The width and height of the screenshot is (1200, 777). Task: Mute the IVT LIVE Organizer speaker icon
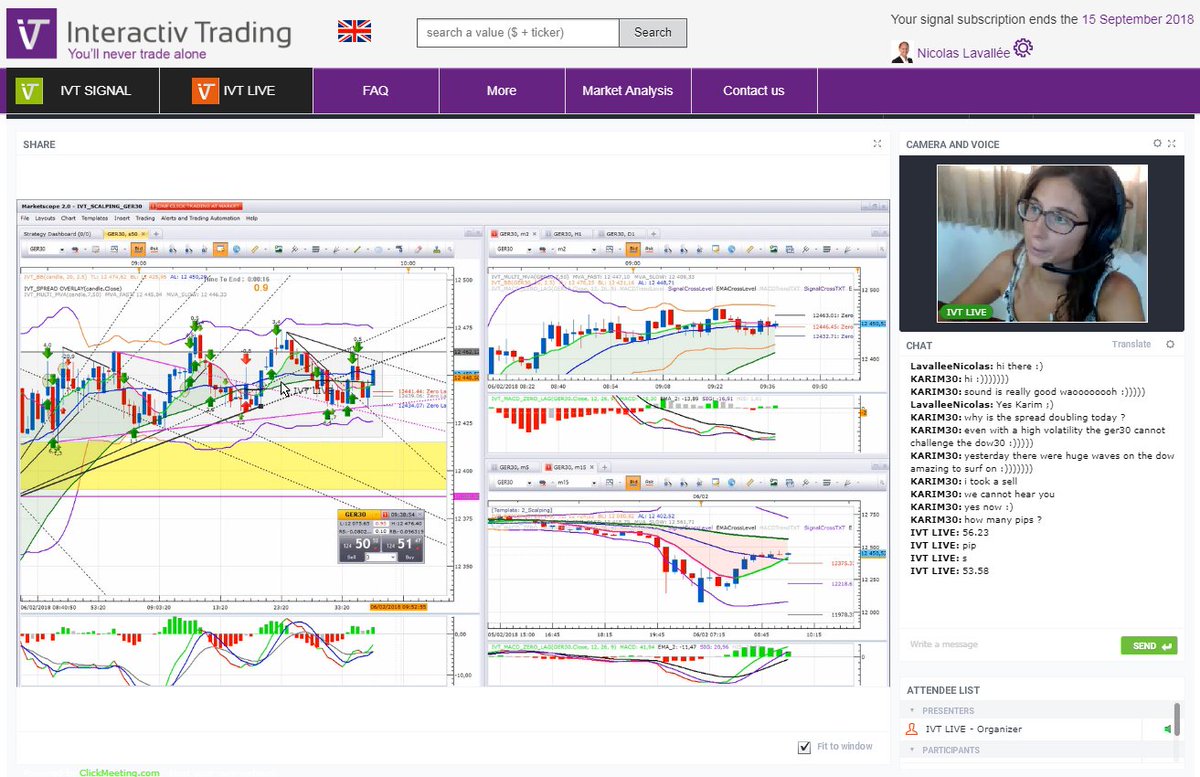pos(1166,730)
